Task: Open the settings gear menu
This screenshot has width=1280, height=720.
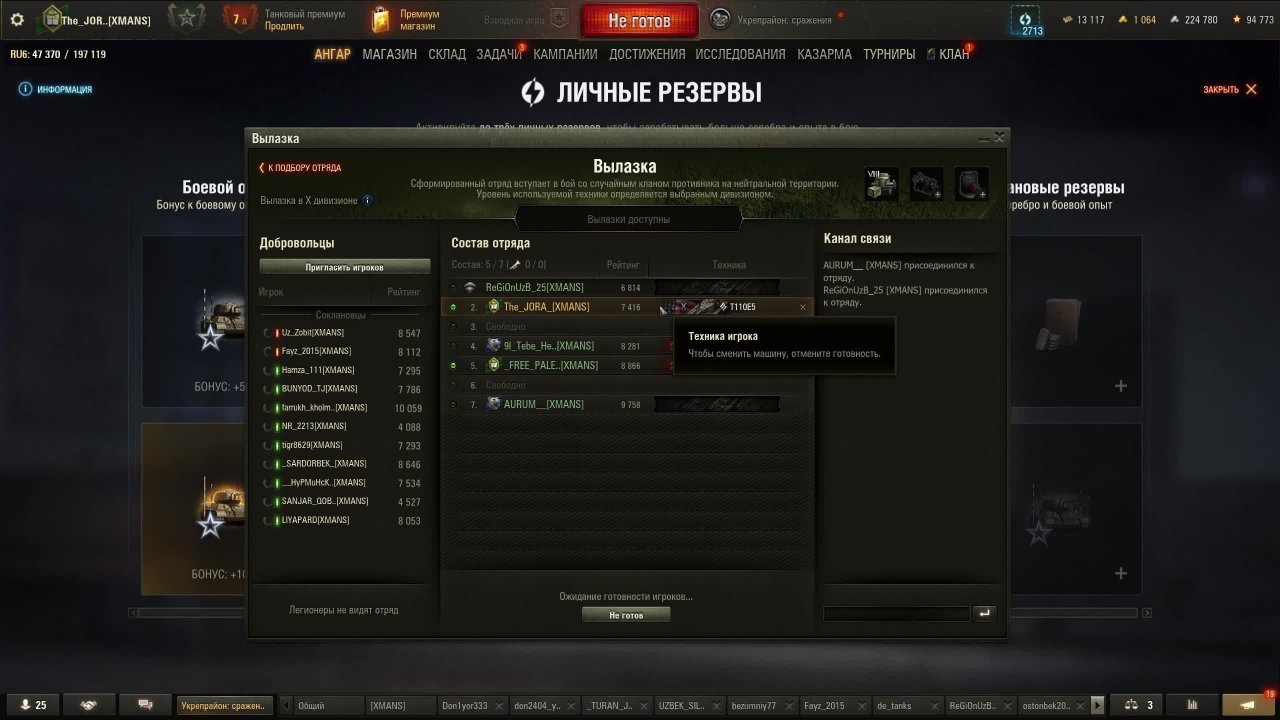Action: [16, 19]
